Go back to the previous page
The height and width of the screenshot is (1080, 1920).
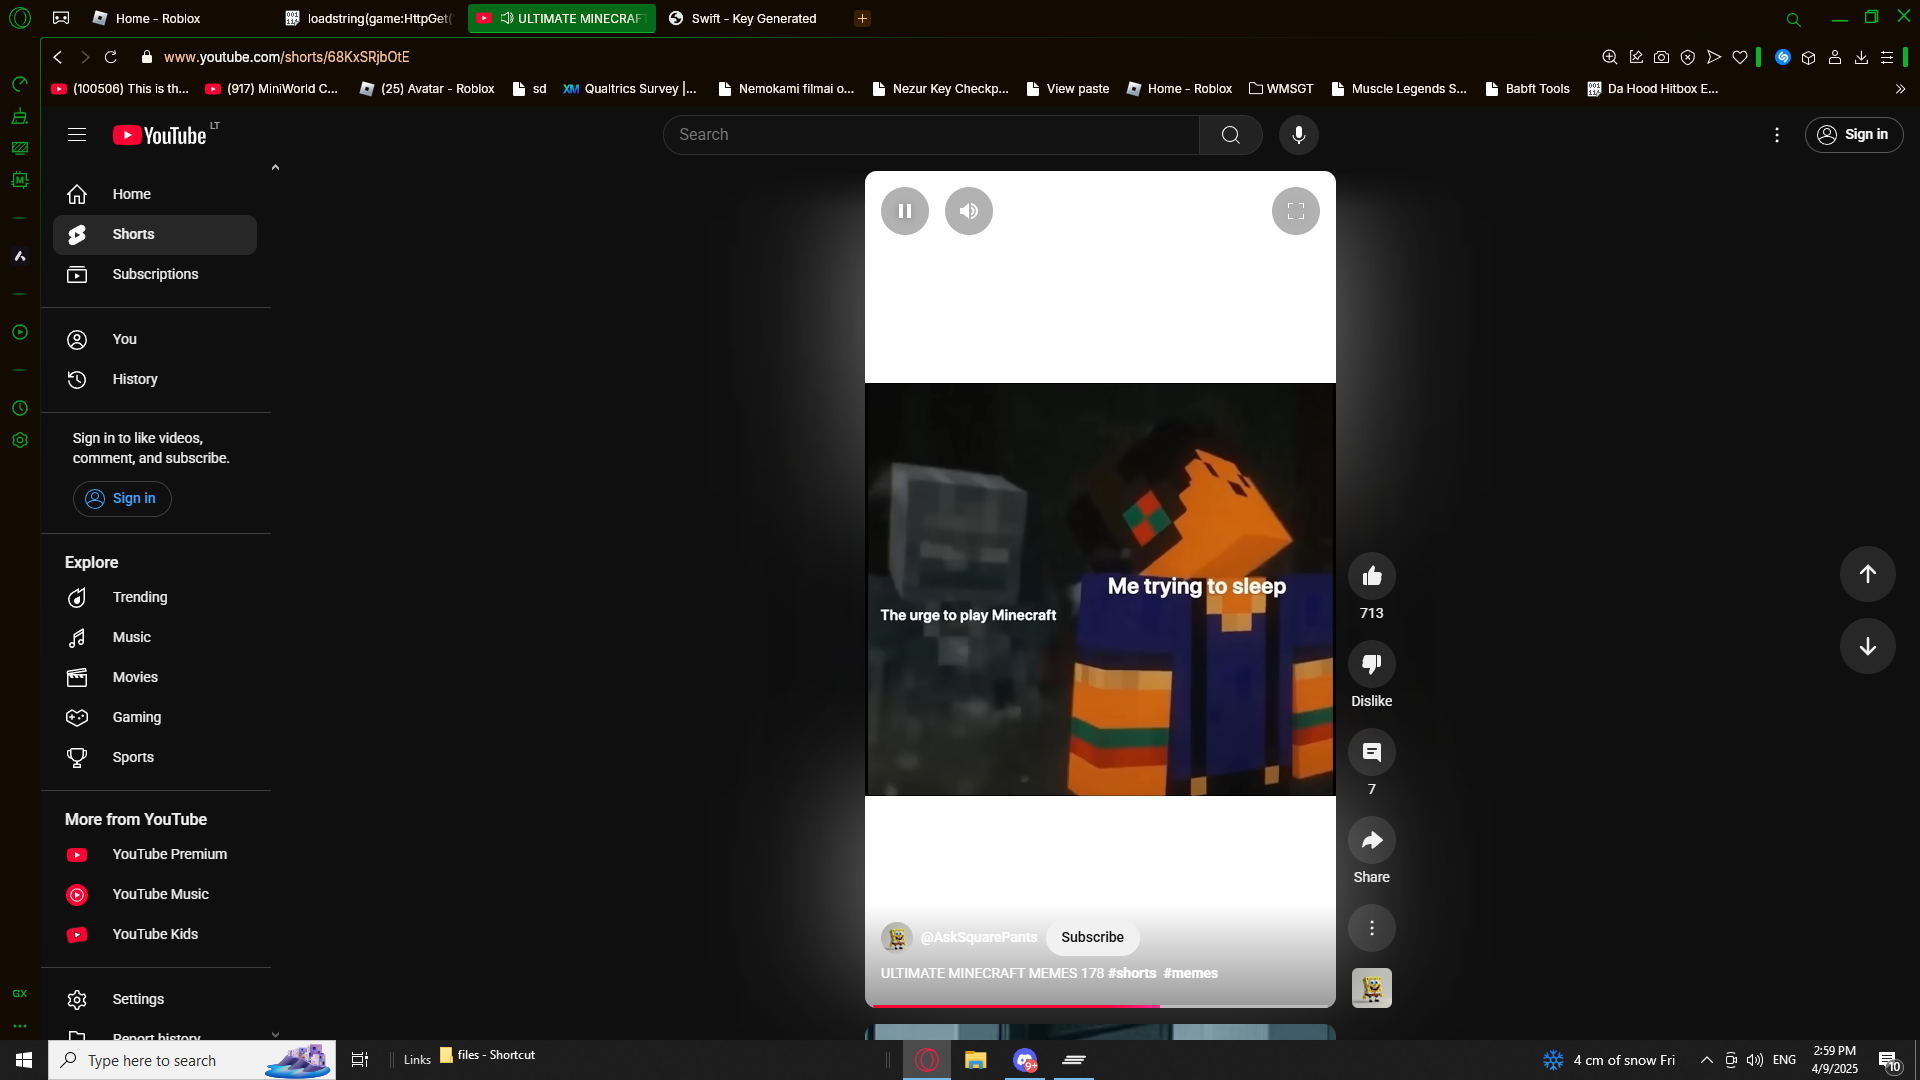[58, 57]
